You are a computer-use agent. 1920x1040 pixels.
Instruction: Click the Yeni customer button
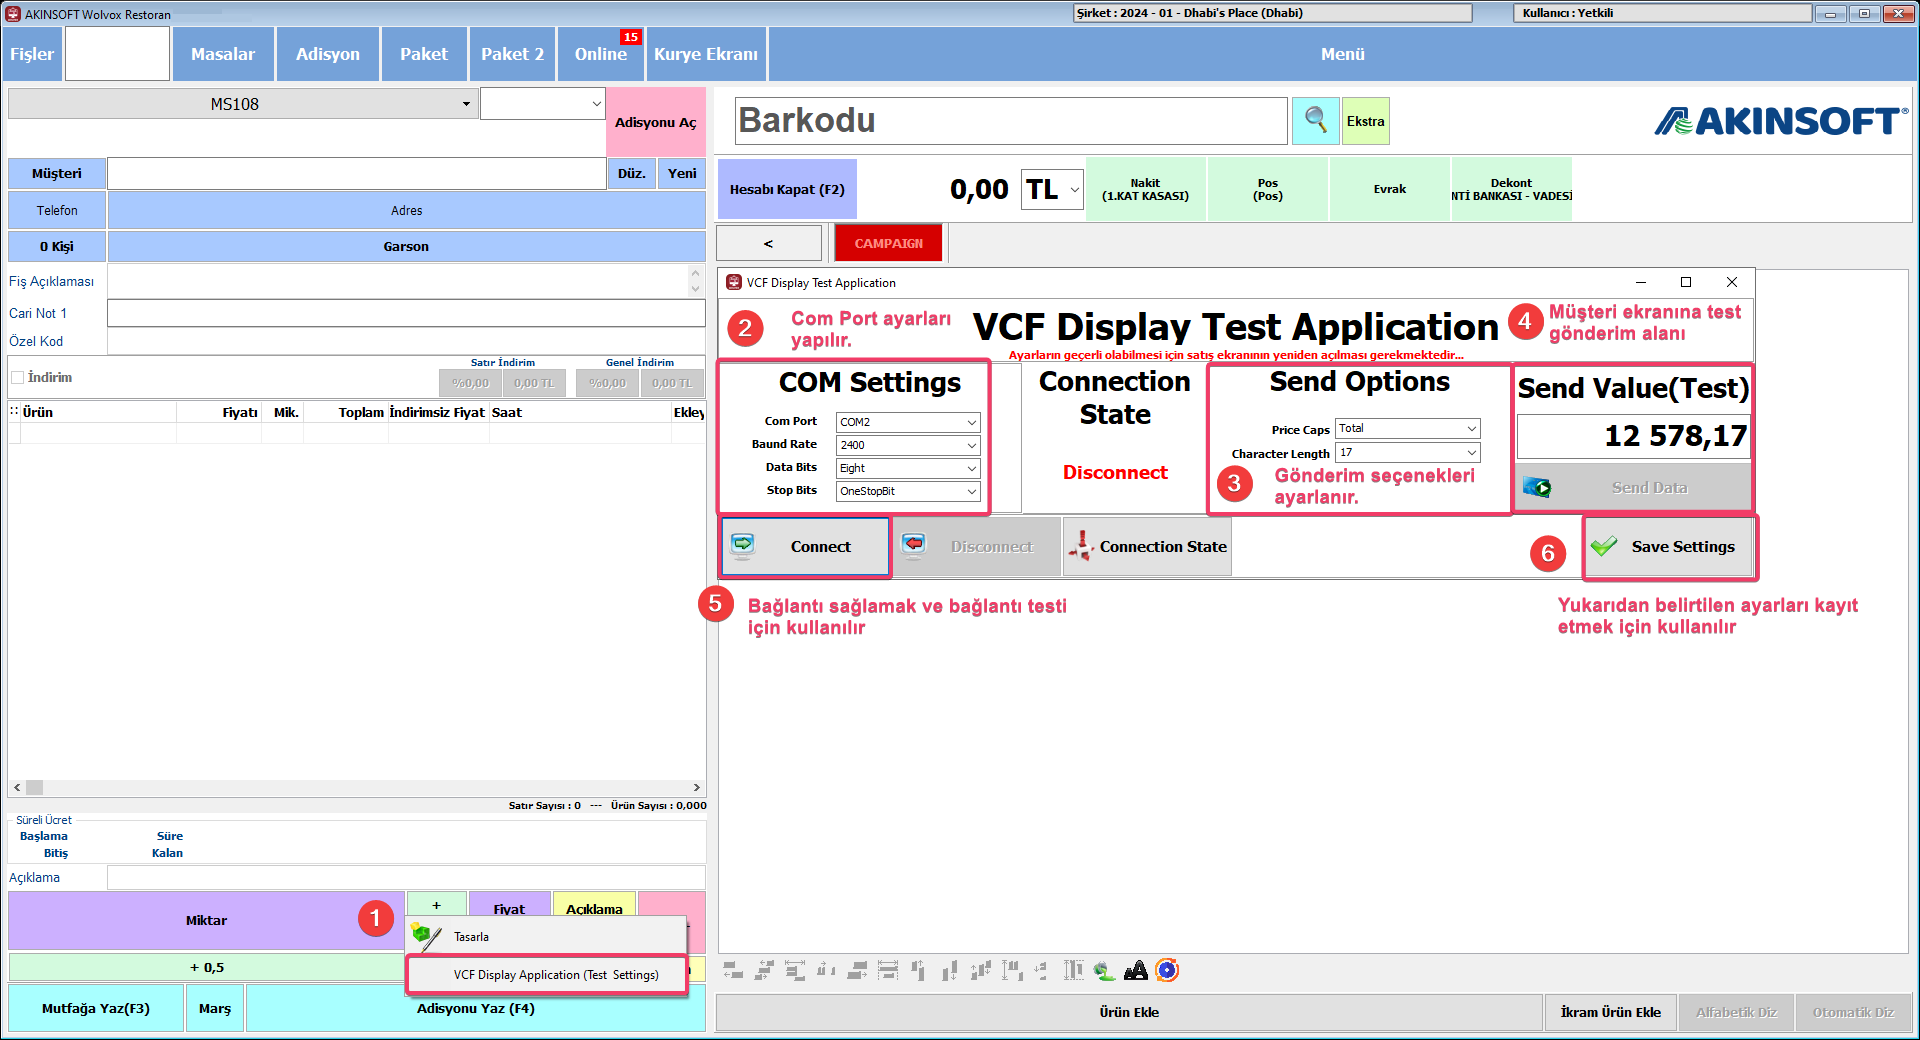coord(682,173)
